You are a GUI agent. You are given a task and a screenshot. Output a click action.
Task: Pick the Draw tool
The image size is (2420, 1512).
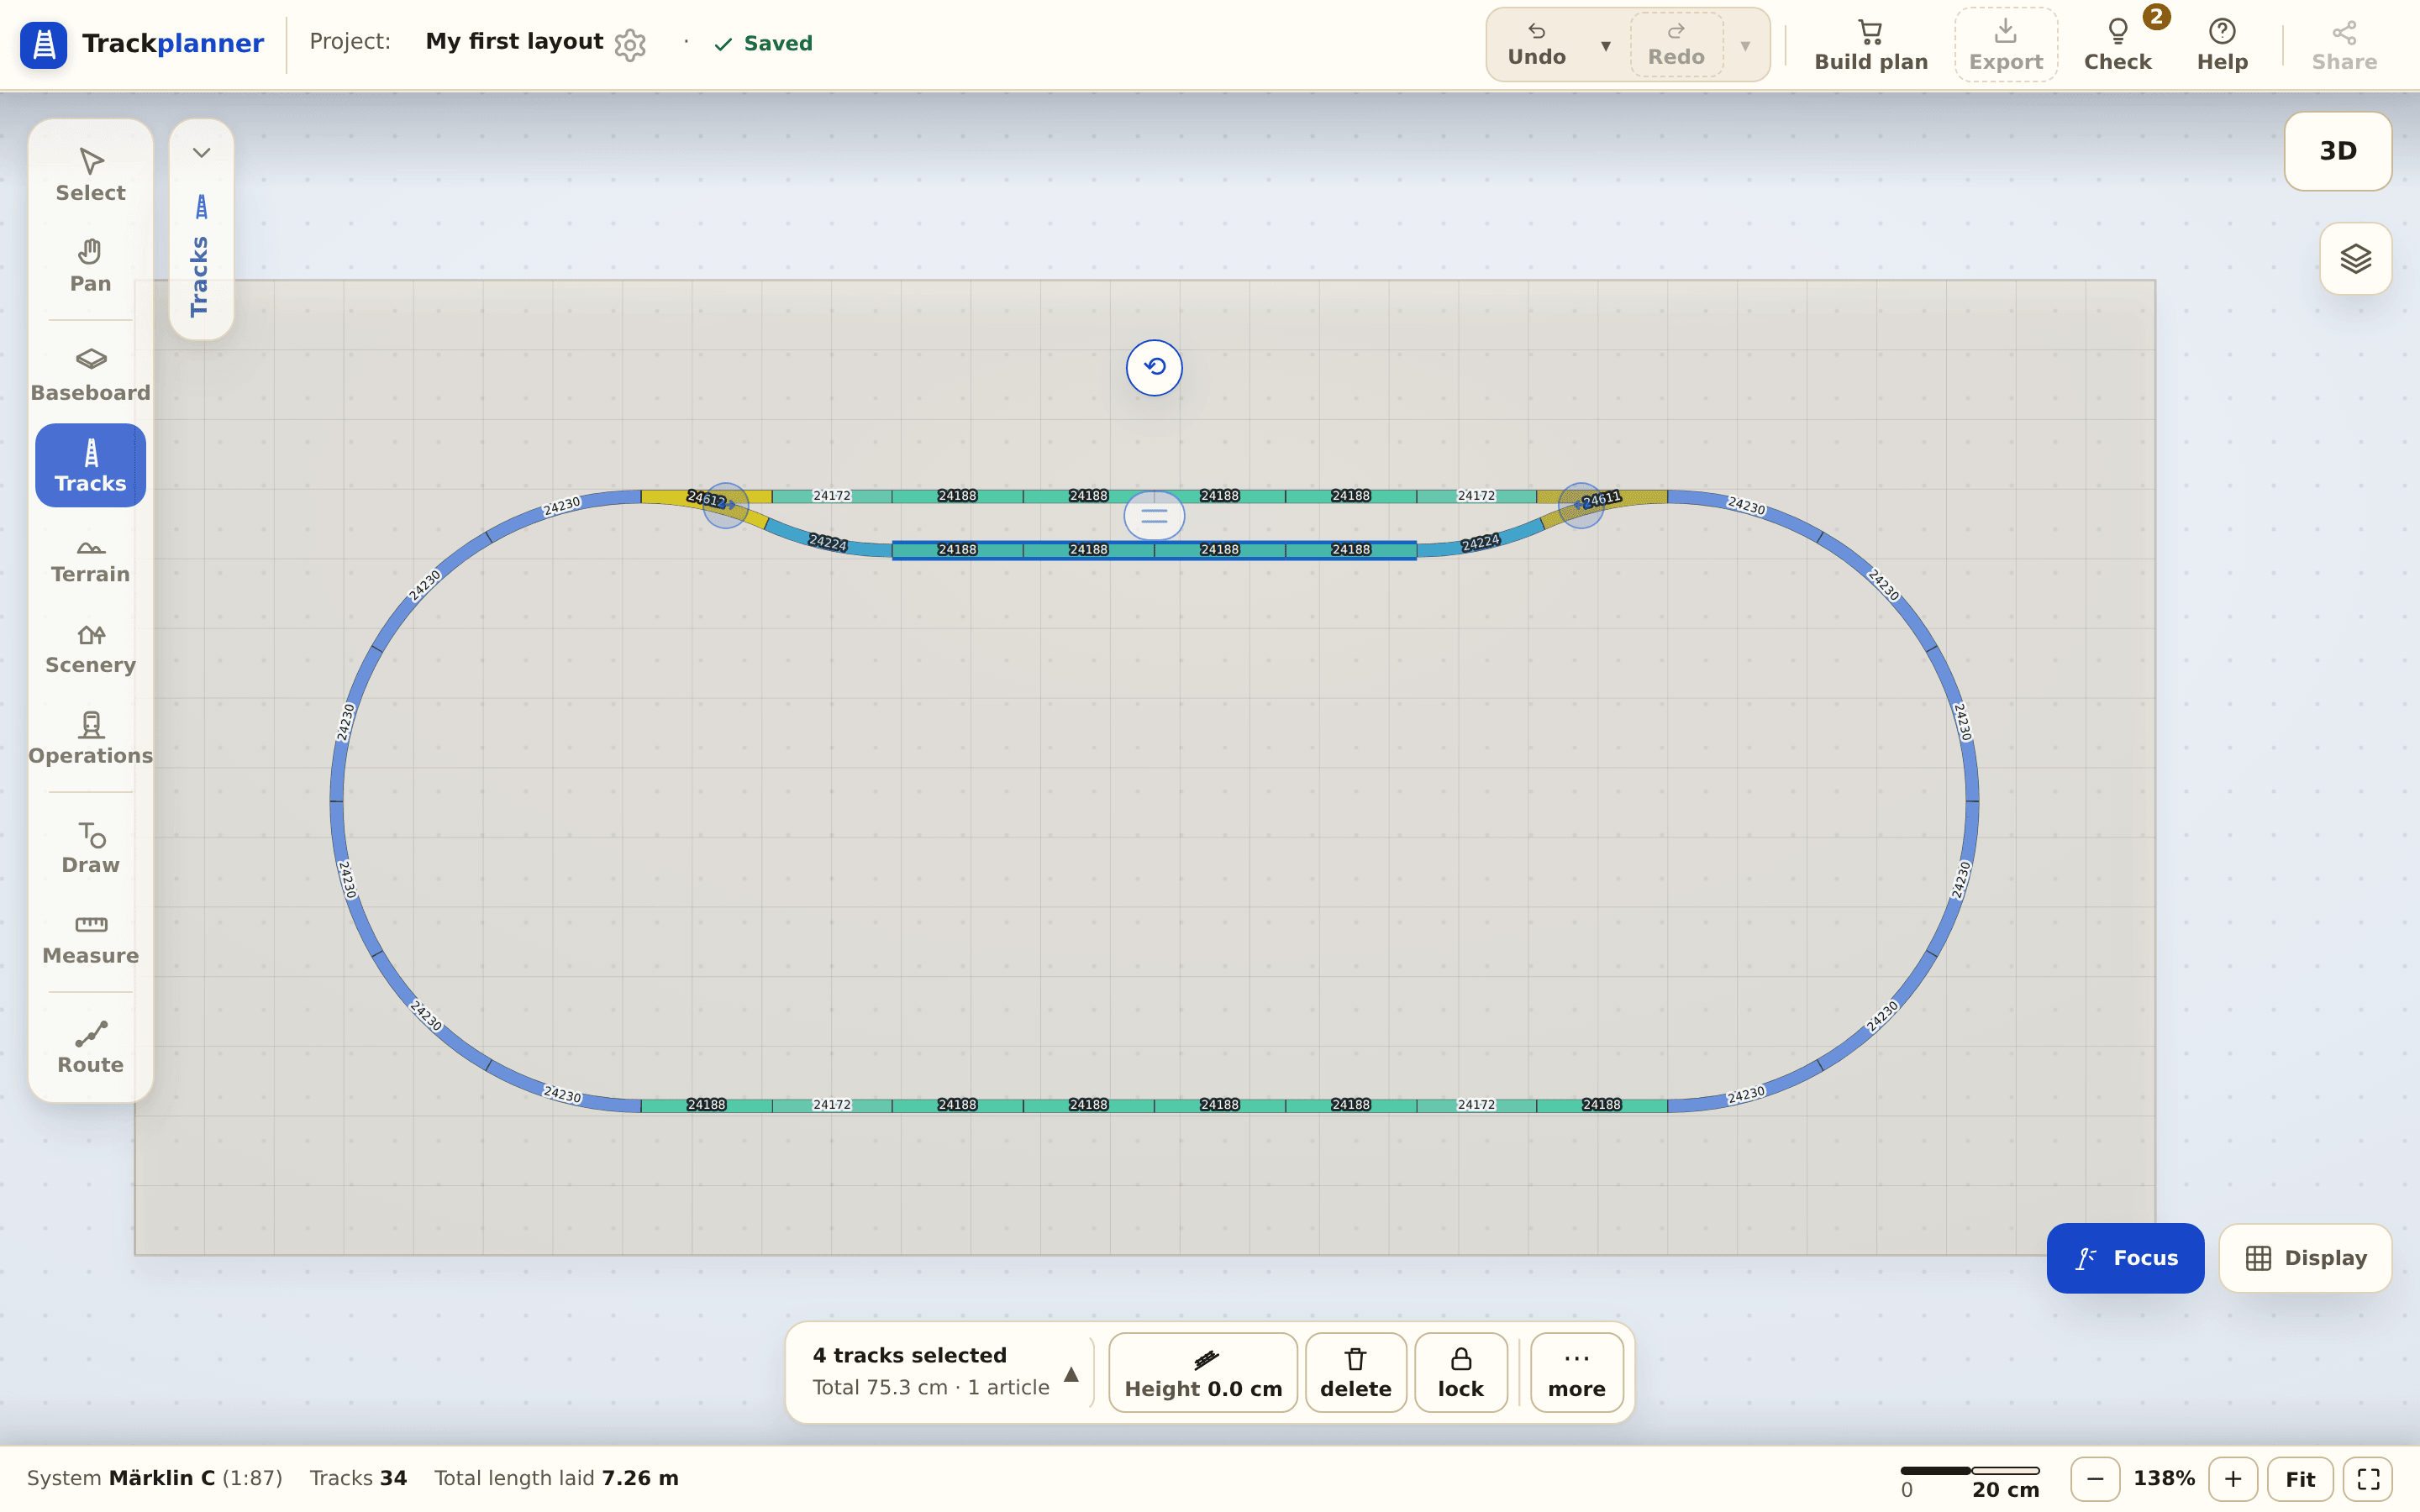click(90, 848)
